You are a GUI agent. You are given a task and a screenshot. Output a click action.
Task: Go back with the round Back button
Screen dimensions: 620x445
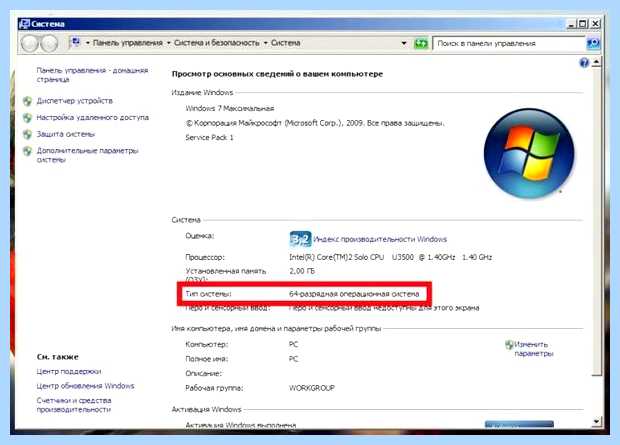[29, 43]
